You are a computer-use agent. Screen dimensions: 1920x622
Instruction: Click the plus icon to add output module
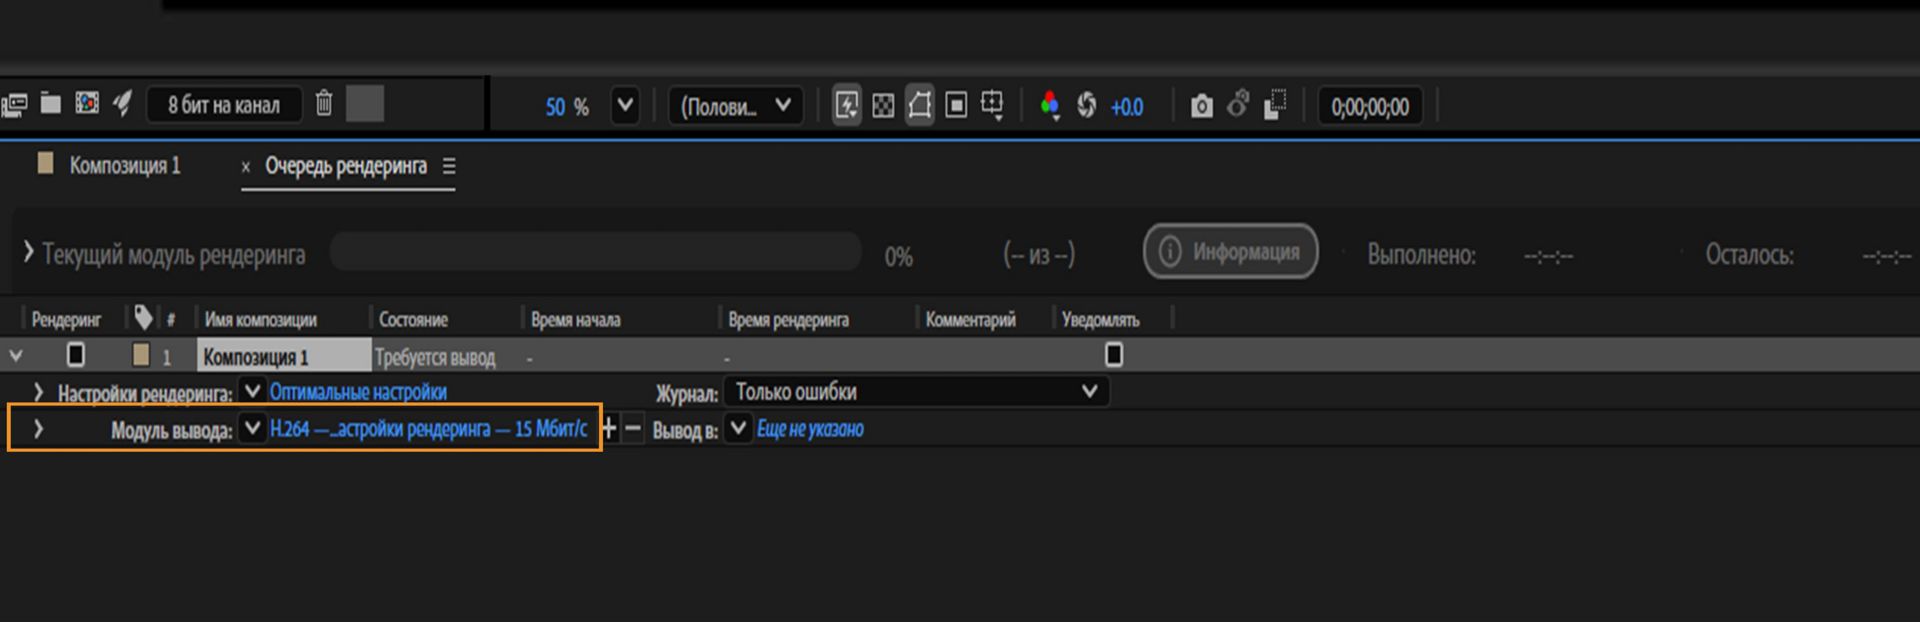[609, 429]
